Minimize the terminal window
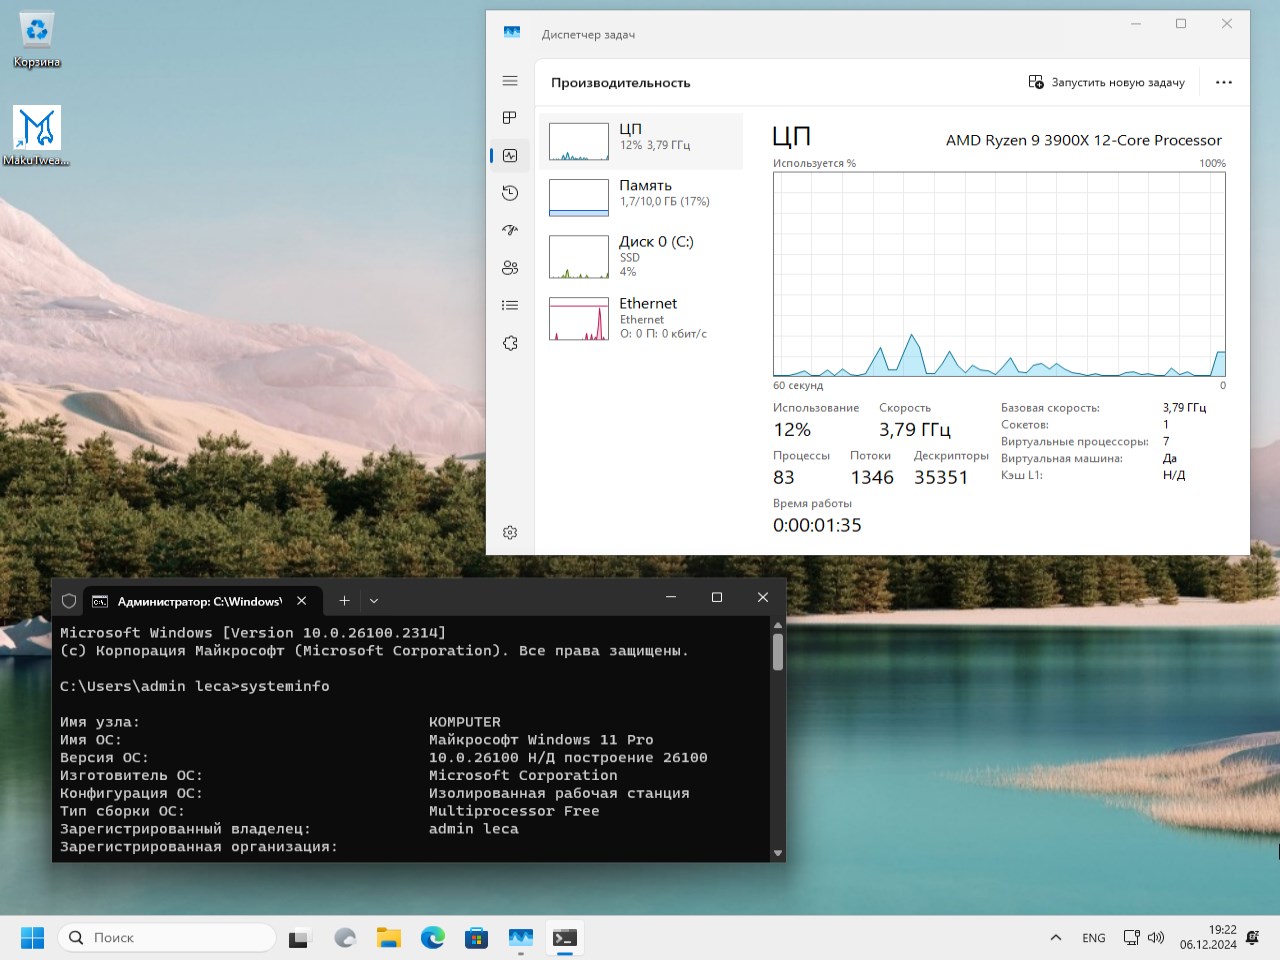Image resolution: width=1280 pixels, height=960 pixels. pyautogui.click(x=671, y=597)
